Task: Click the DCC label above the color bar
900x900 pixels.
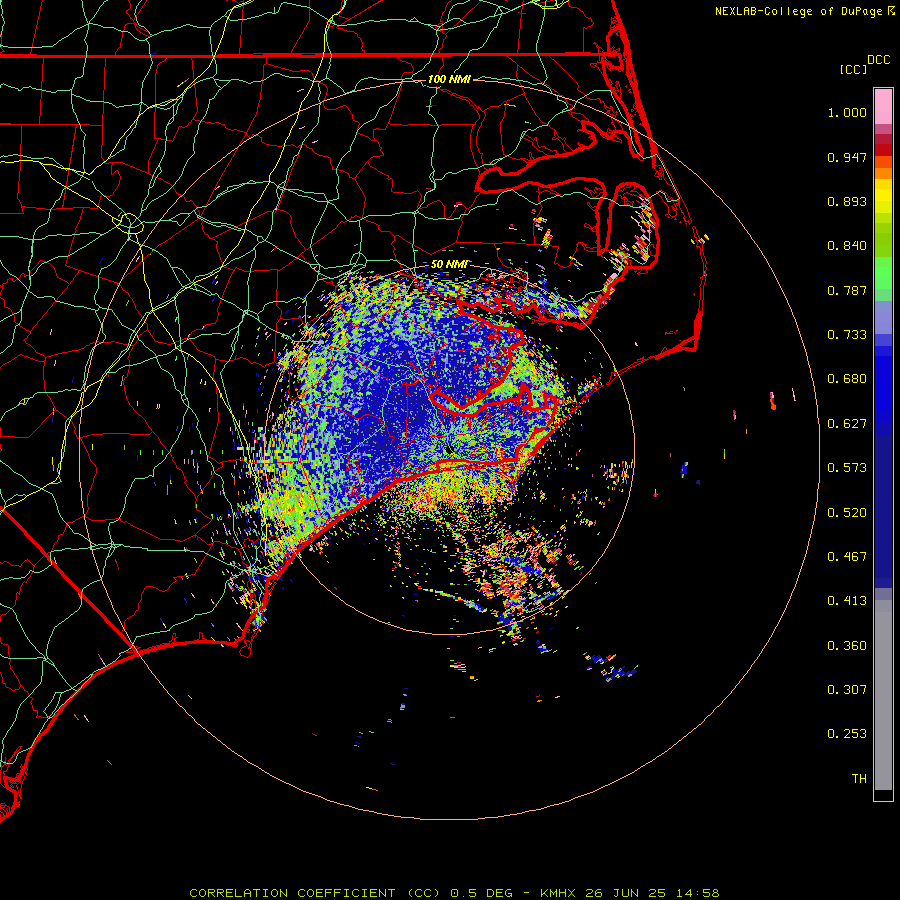Action: pos(878,60)
